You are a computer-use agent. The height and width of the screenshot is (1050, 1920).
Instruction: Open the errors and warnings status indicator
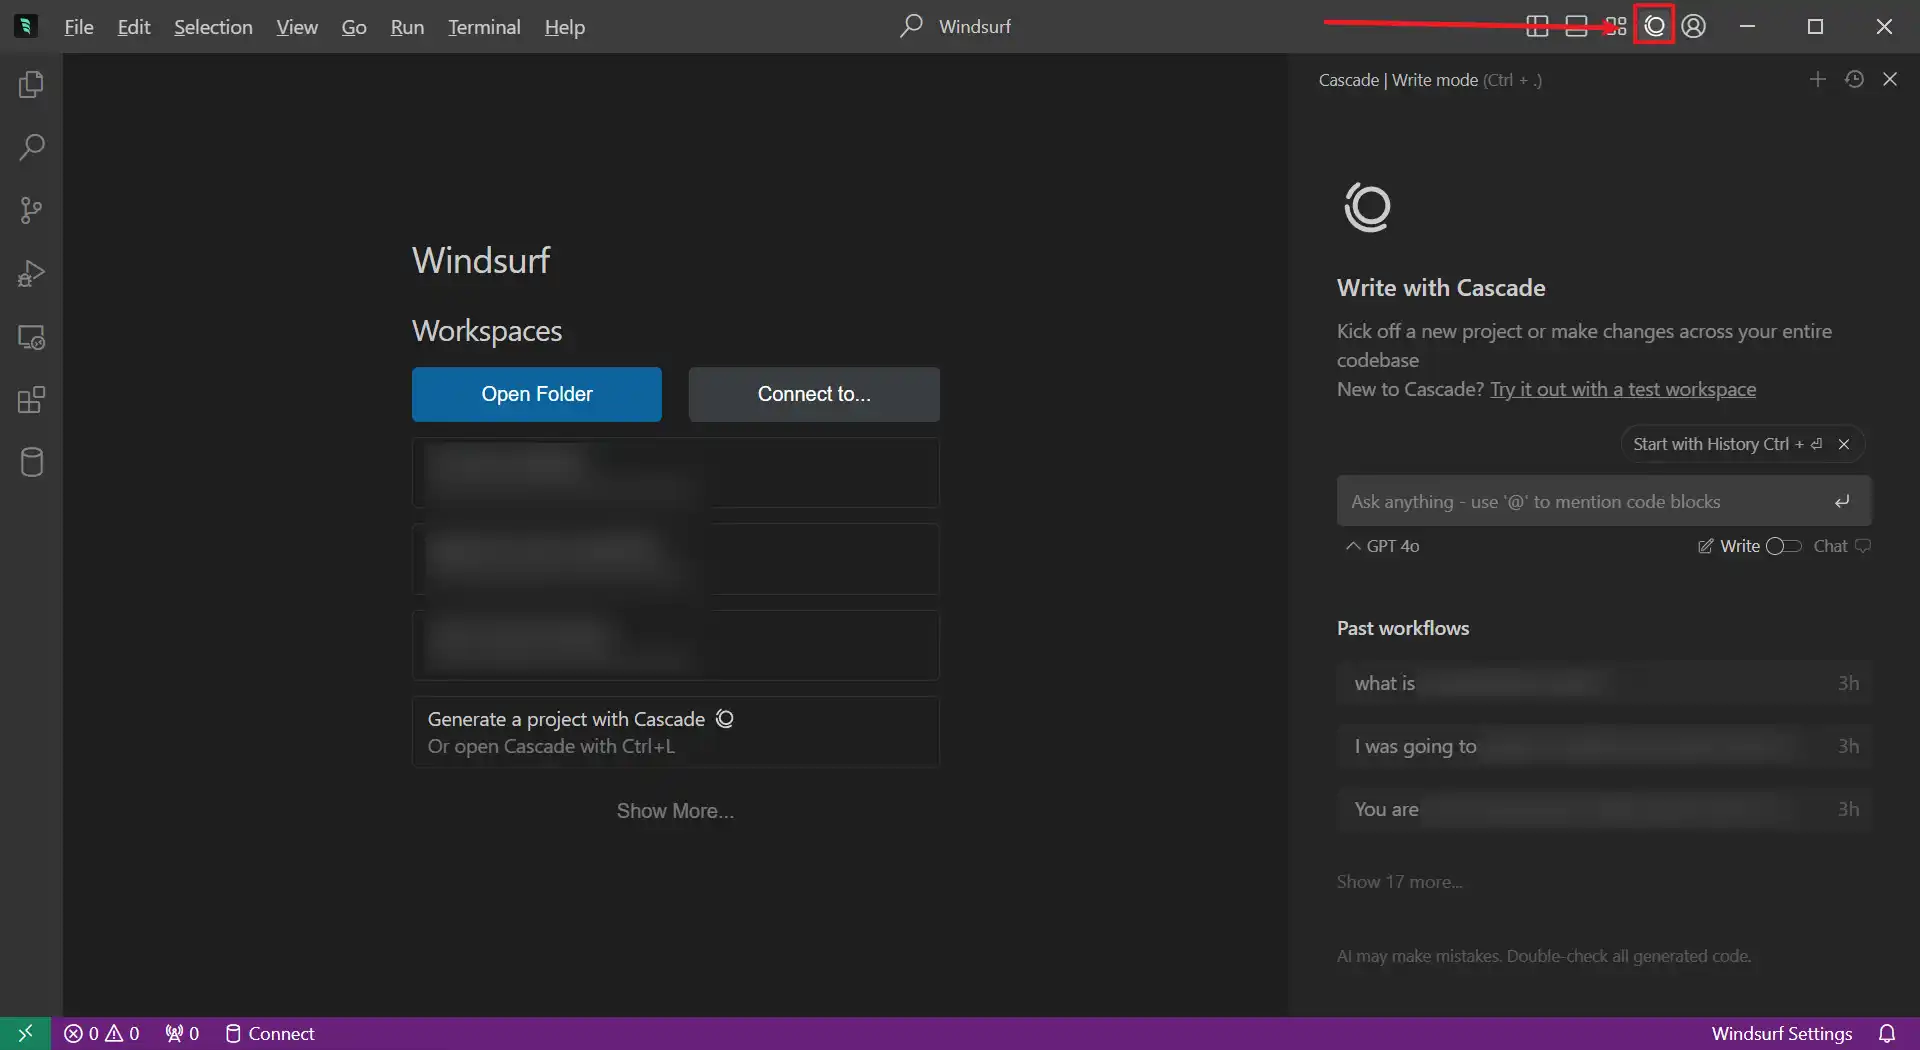coord(102,1033)
